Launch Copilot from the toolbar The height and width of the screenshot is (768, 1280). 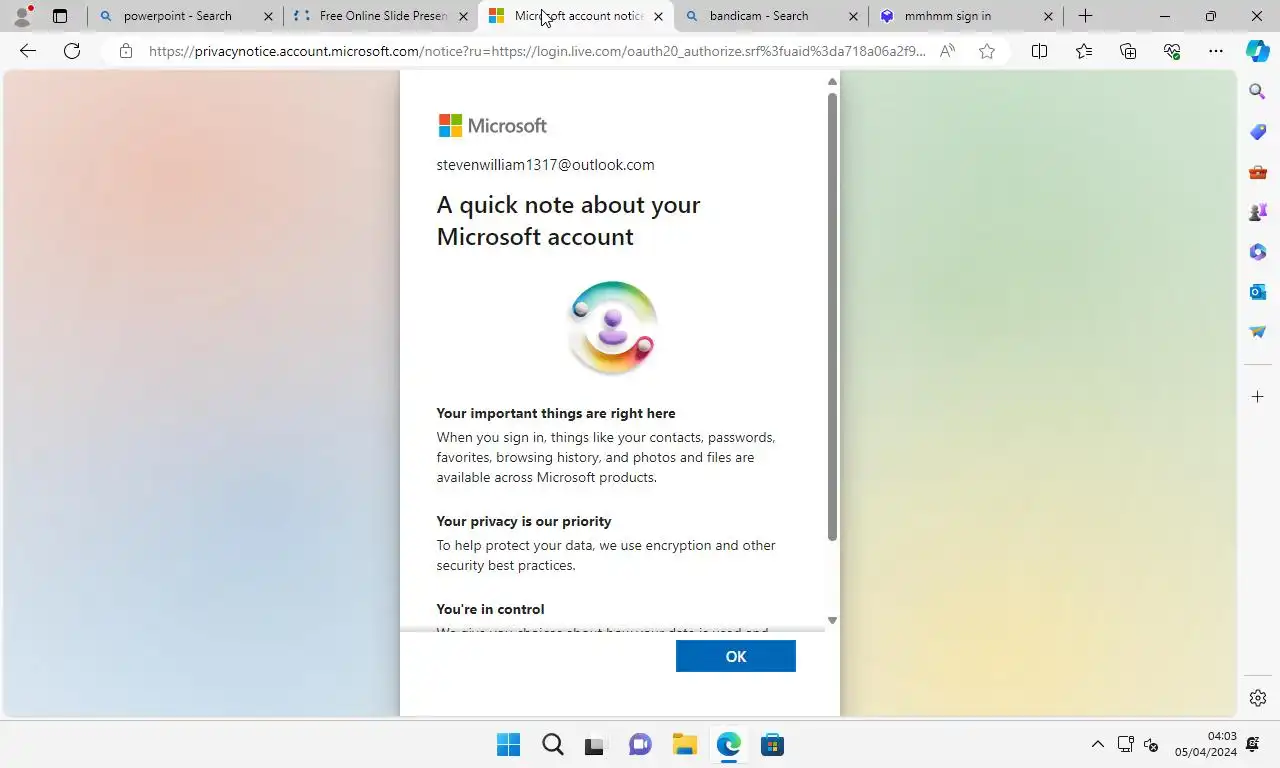(x=1257, y=51)
